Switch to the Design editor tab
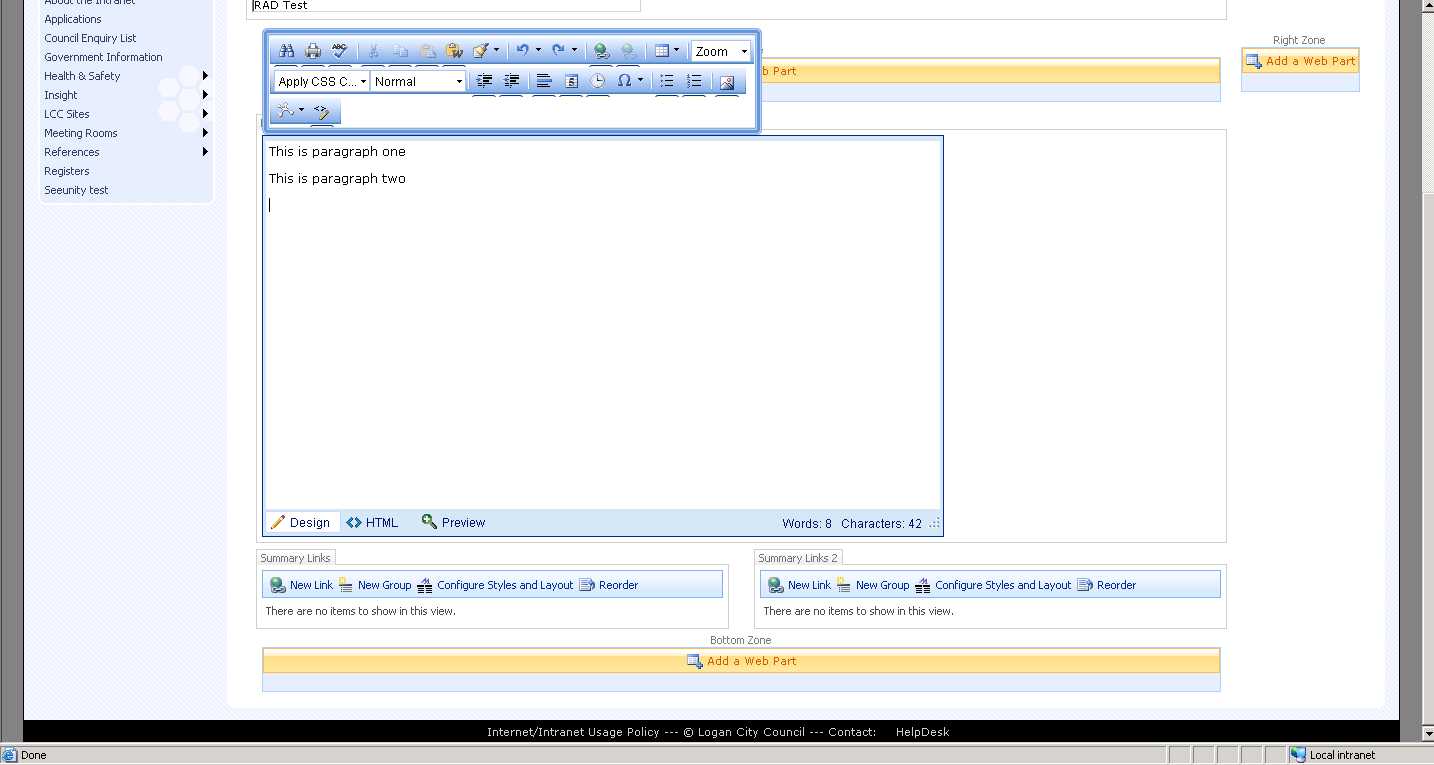 pyautogui.click(x=301, y=522)
